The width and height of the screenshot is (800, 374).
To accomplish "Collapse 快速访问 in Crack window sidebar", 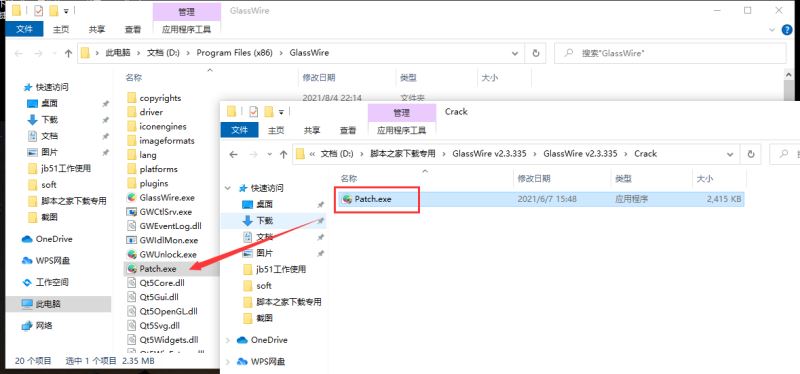I will [x=228, y=188].
